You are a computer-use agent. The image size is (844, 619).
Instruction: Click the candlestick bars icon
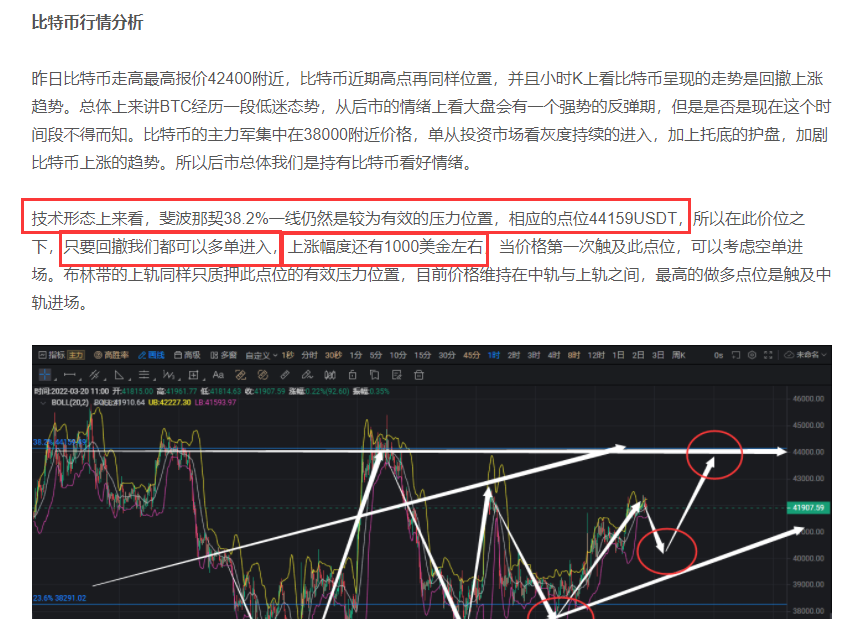[330, 375]
